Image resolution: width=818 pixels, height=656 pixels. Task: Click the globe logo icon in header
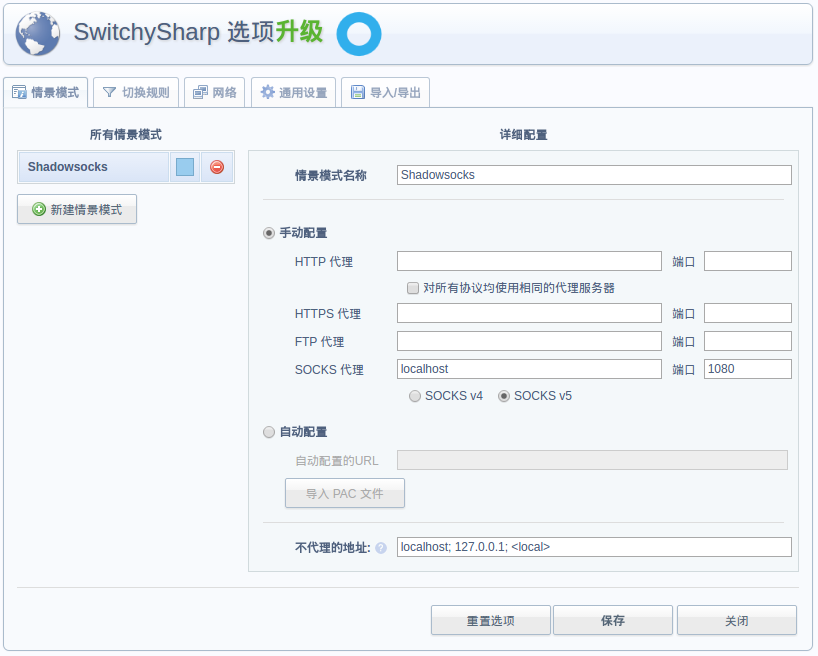(x=38, y=33)
